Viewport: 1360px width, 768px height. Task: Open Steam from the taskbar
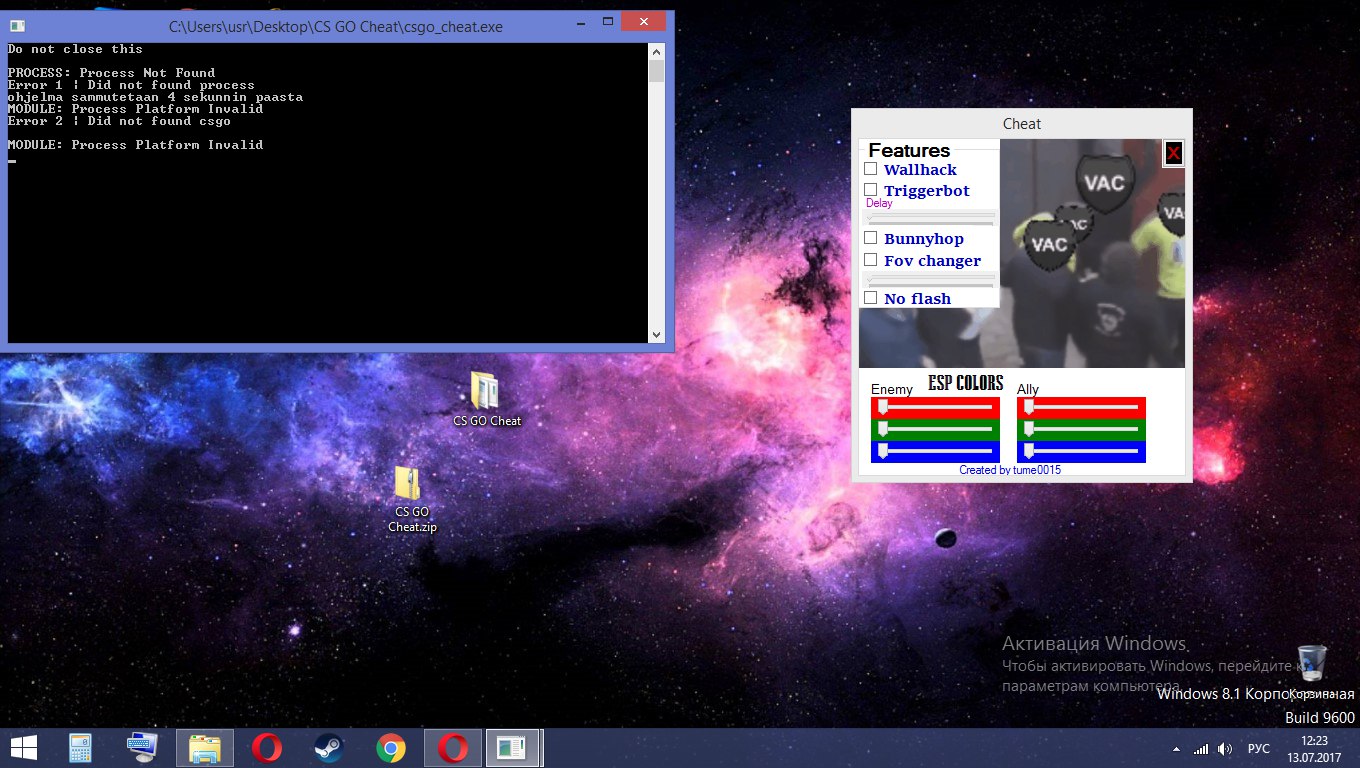(x=327, y=748)
